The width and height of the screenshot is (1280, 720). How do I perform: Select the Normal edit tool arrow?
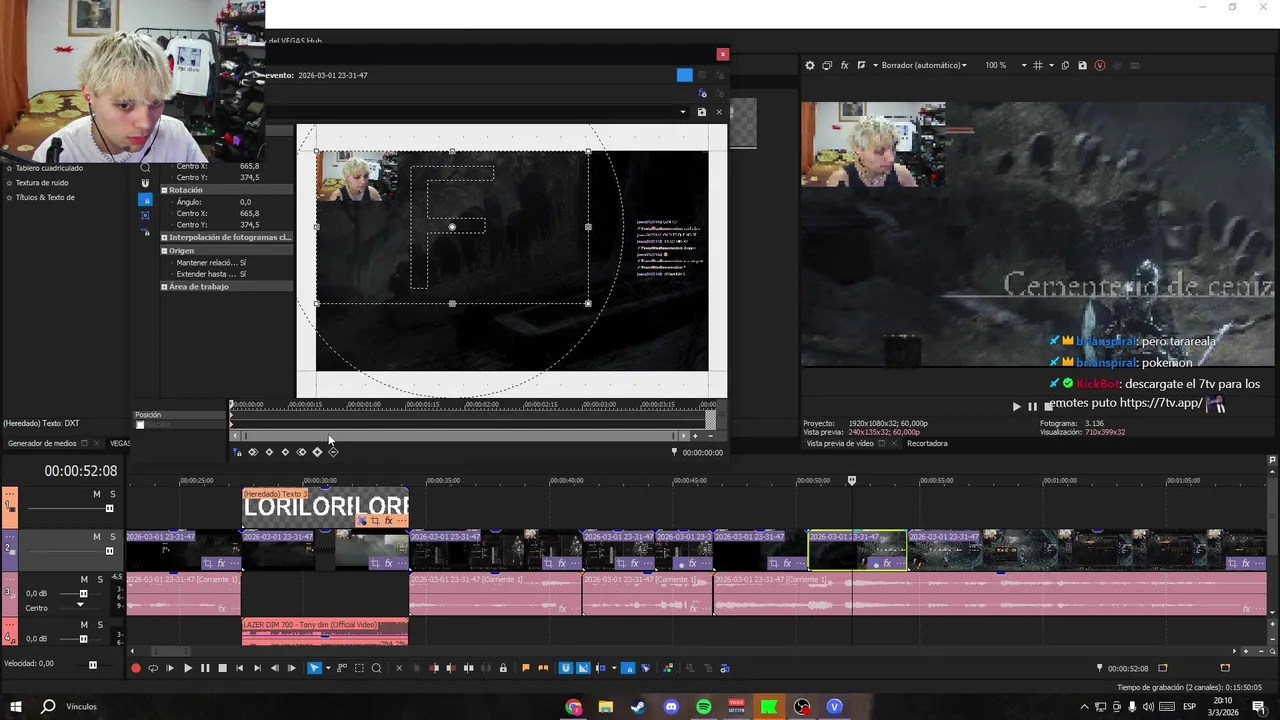click(x=314, y=669)
